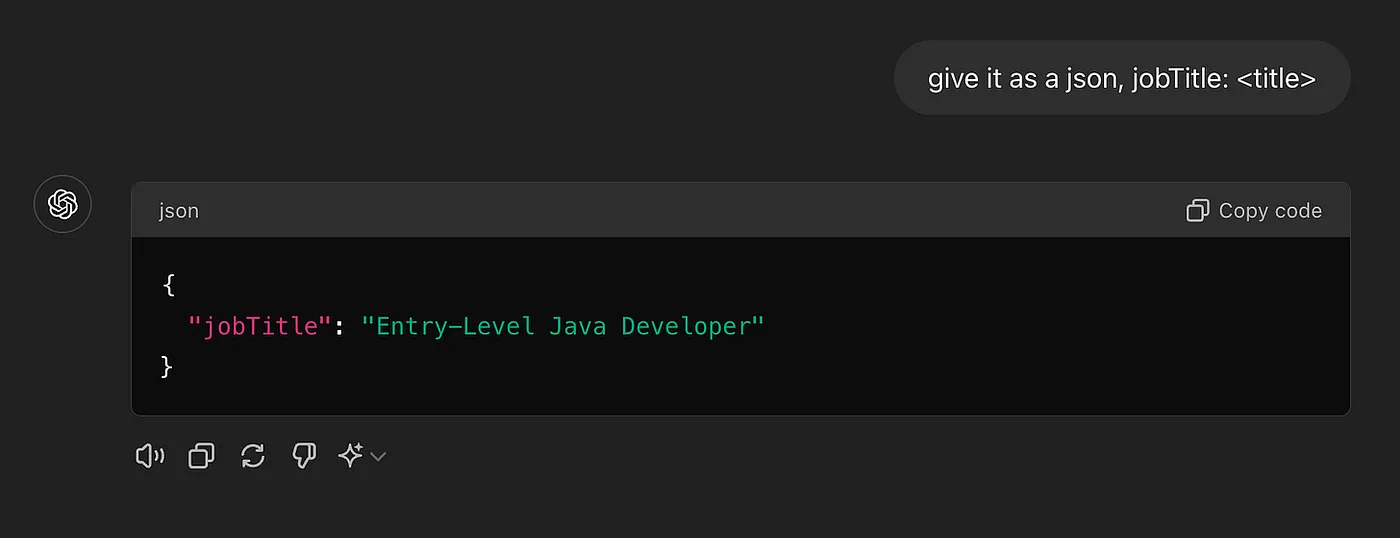The width and height of the screenshot is (1400, 538).
Task: Click the ChatGPT logo avatar
Action: click(x=63, y=204)
